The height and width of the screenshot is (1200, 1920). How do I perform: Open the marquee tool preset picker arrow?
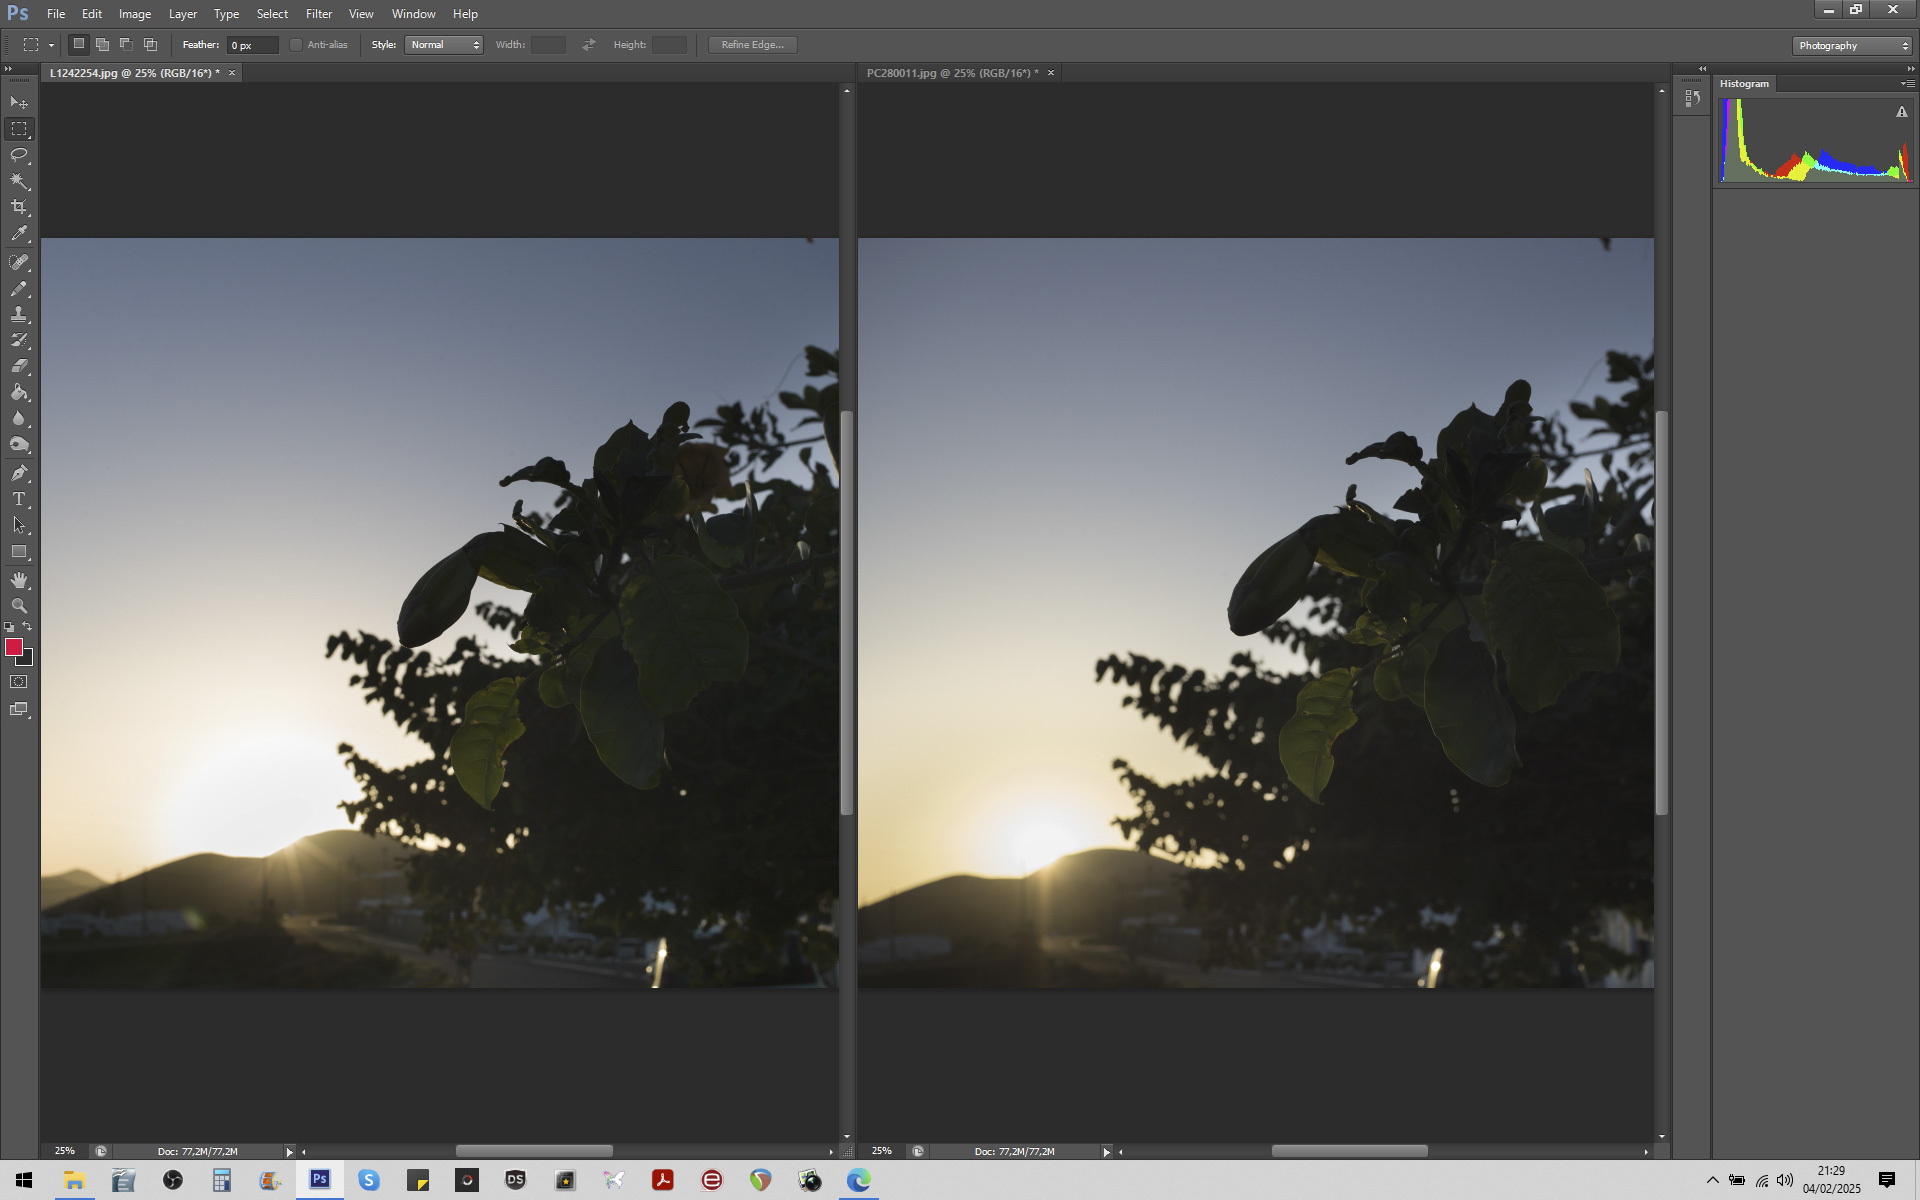51,46
